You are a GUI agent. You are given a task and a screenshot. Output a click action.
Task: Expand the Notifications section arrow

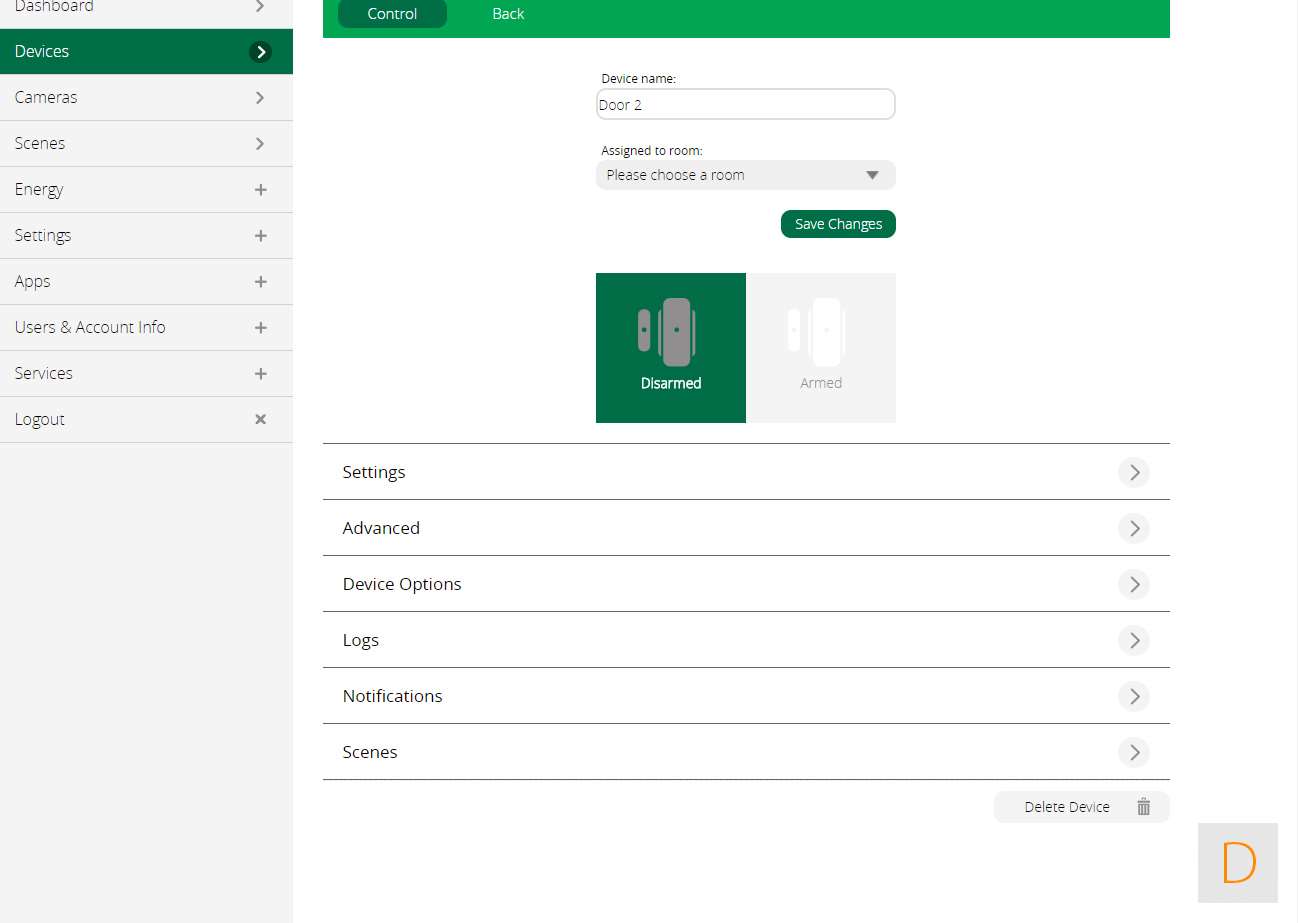[x=1133, y=696]
